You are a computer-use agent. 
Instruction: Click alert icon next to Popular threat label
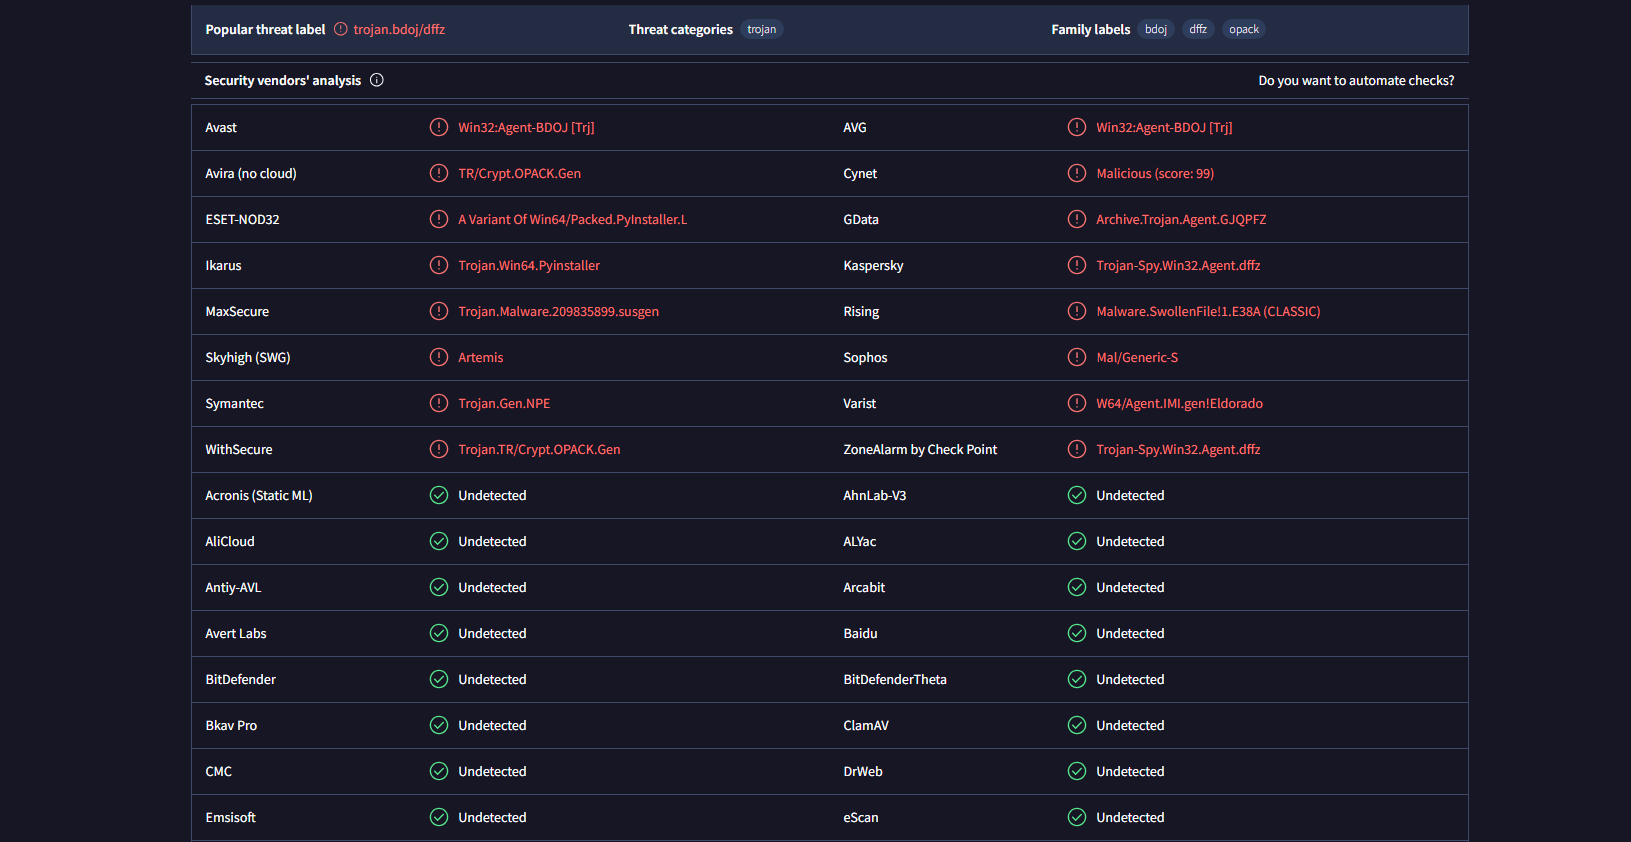[x=341, y=29]
